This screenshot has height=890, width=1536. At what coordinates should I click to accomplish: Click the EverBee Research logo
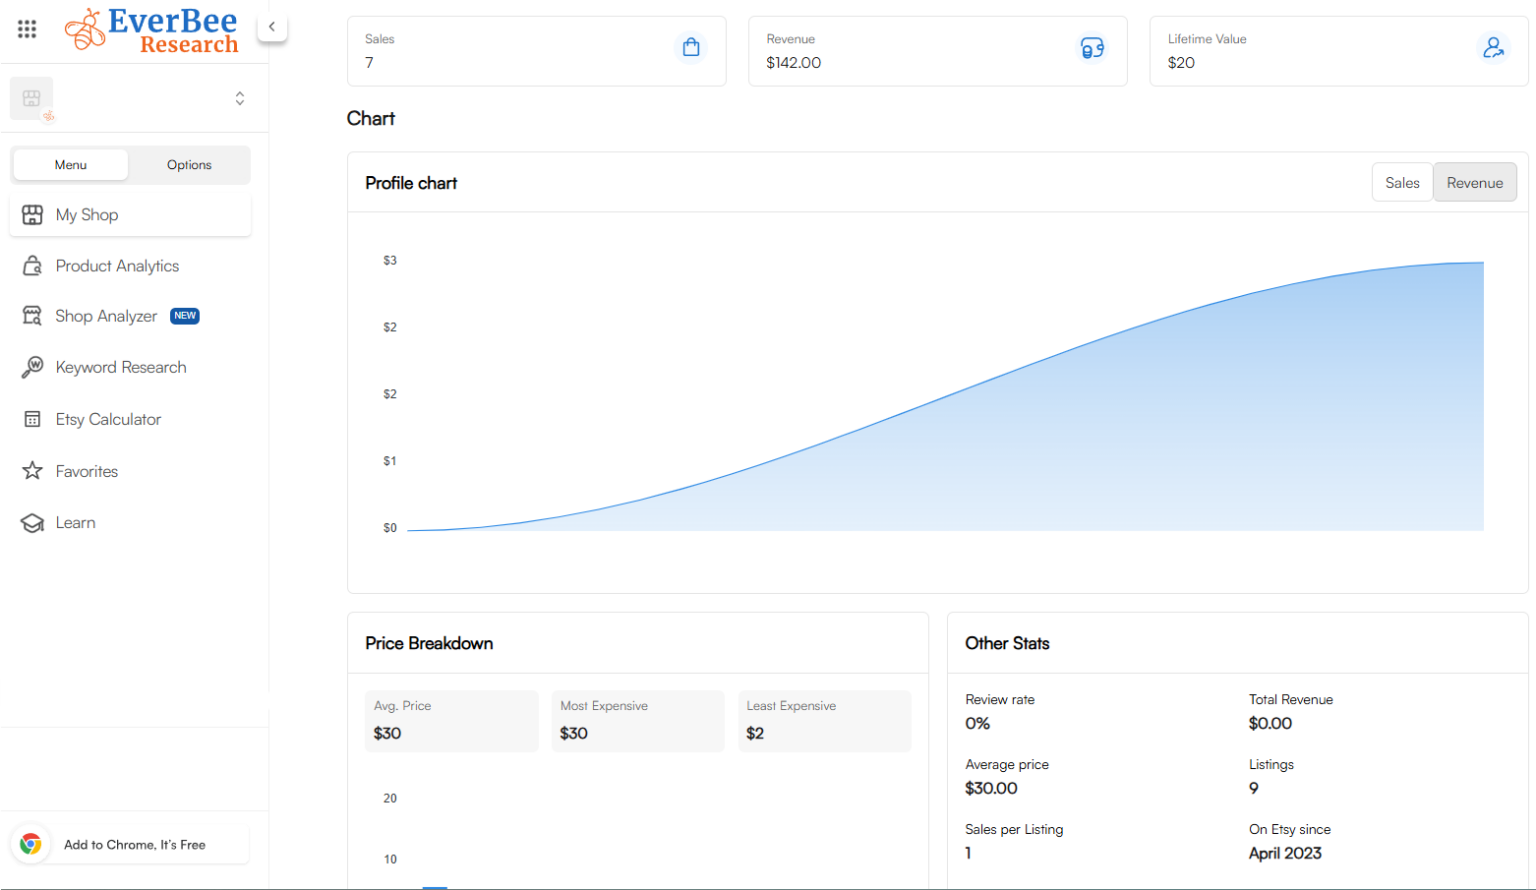[x=151, y=30]
